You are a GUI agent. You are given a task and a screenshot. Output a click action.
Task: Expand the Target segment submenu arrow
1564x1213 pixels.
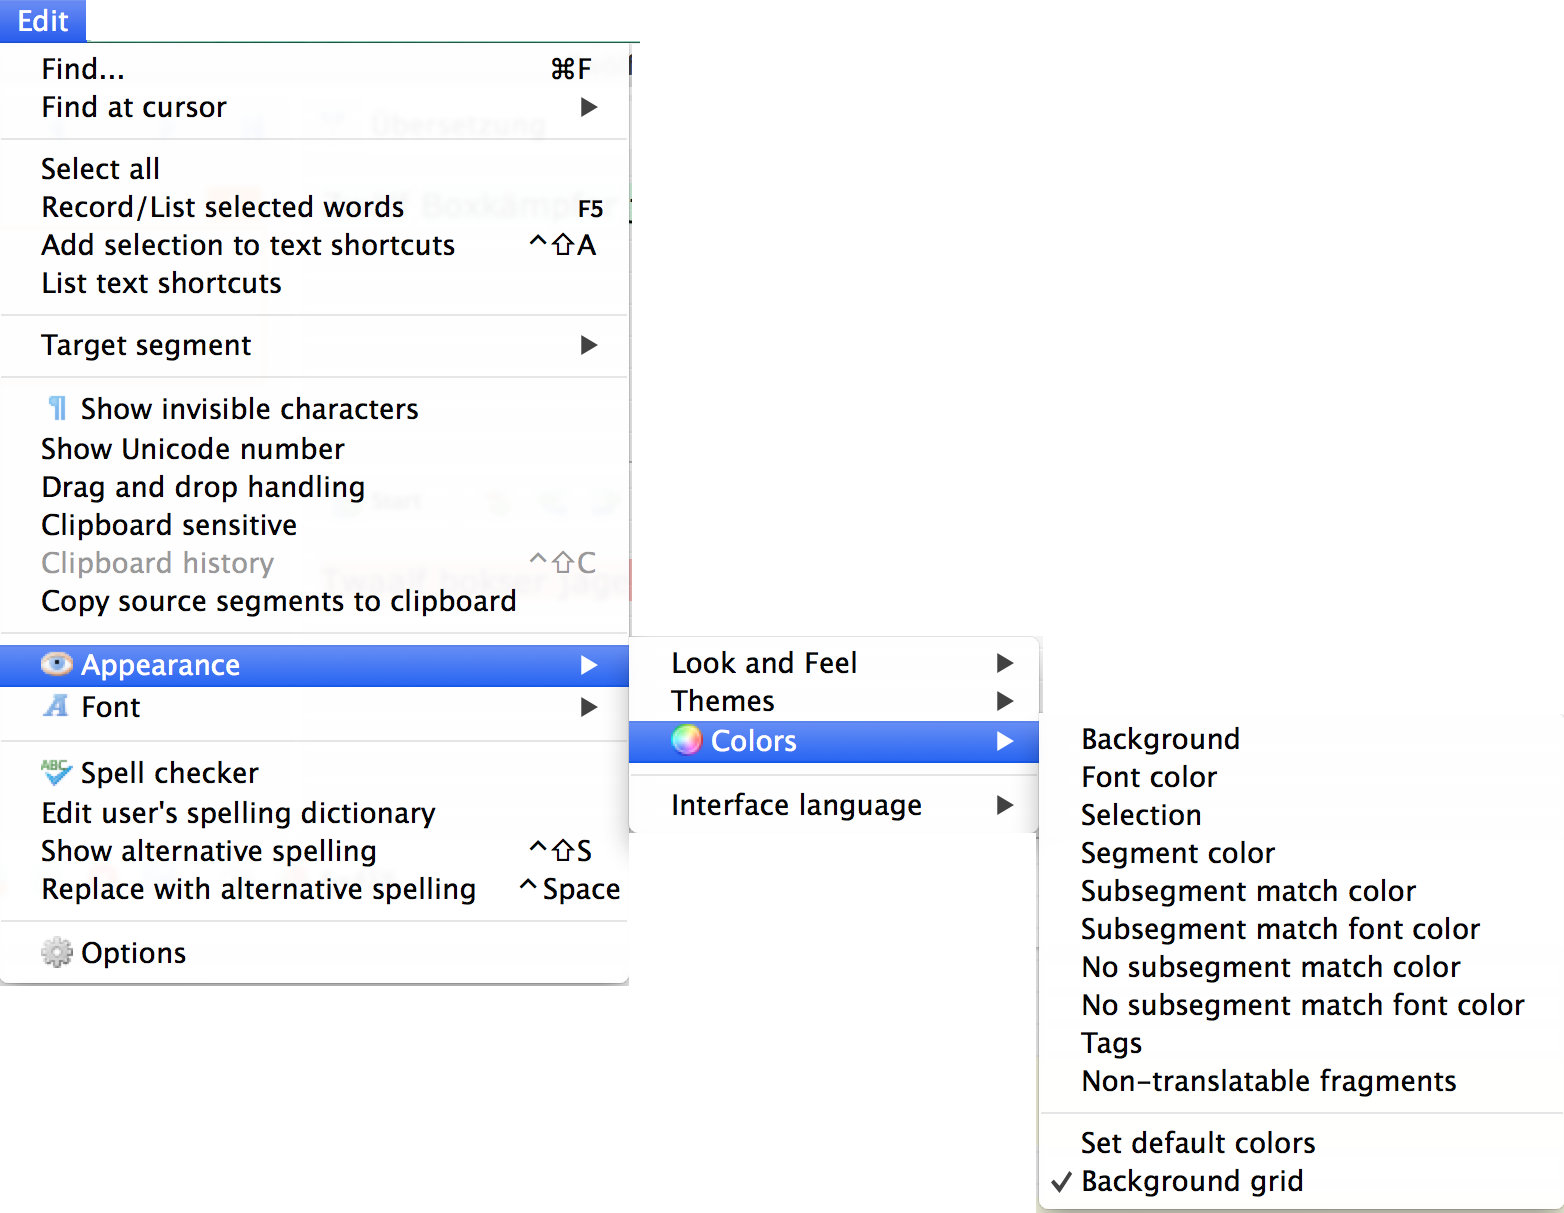pos(589,345)
